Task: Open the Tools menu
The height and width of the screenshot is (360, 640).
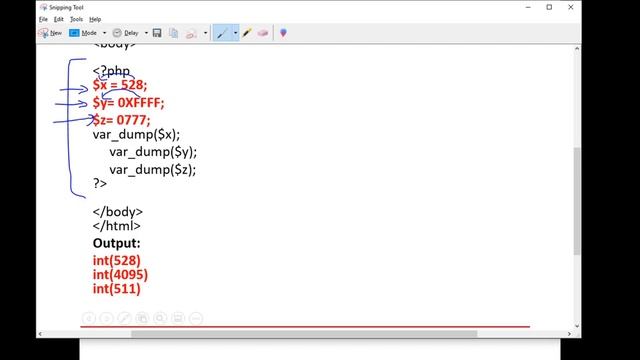Action: coord(76,19)
